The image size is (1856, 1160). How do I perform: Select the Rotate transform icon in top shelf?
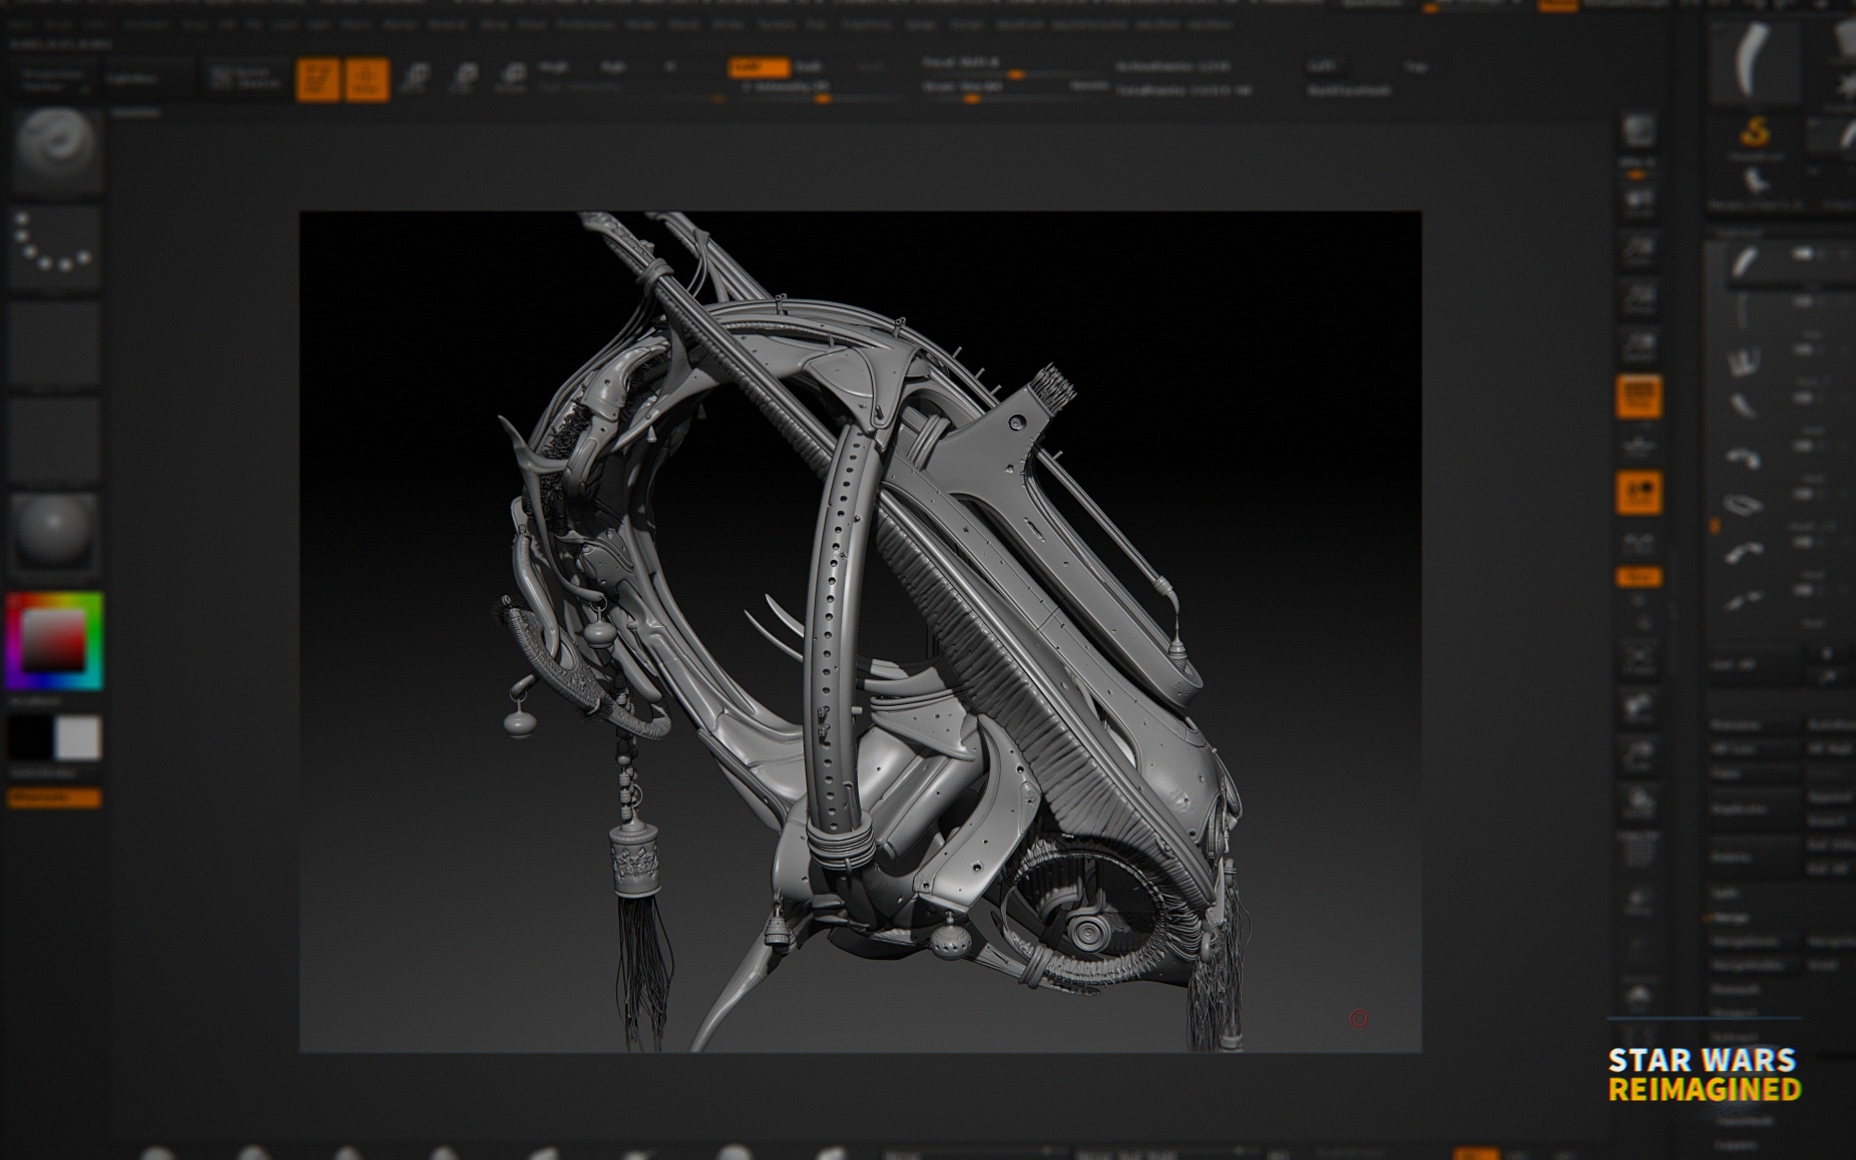click(511, 77)
